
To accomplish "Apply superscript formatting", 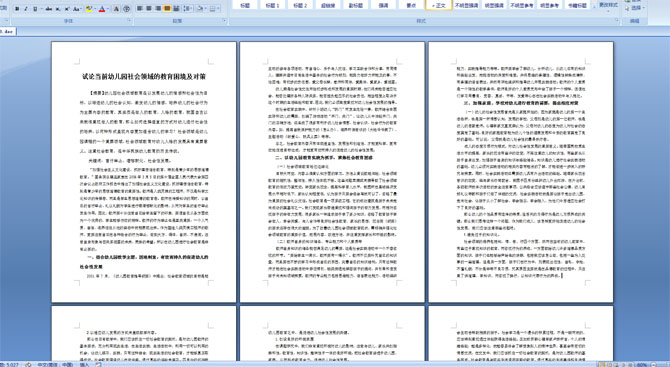I will 67,9.
